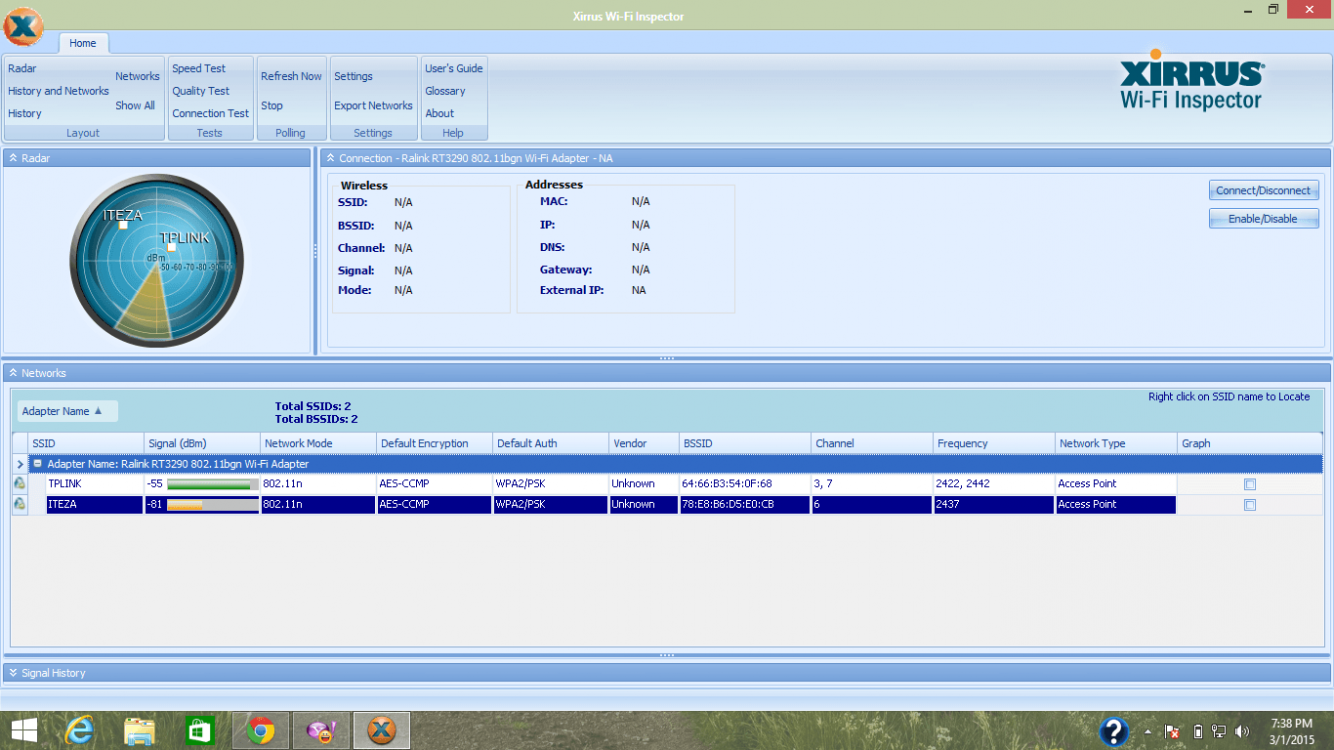
Task: Choose History layout option
Action: point(25,113)
